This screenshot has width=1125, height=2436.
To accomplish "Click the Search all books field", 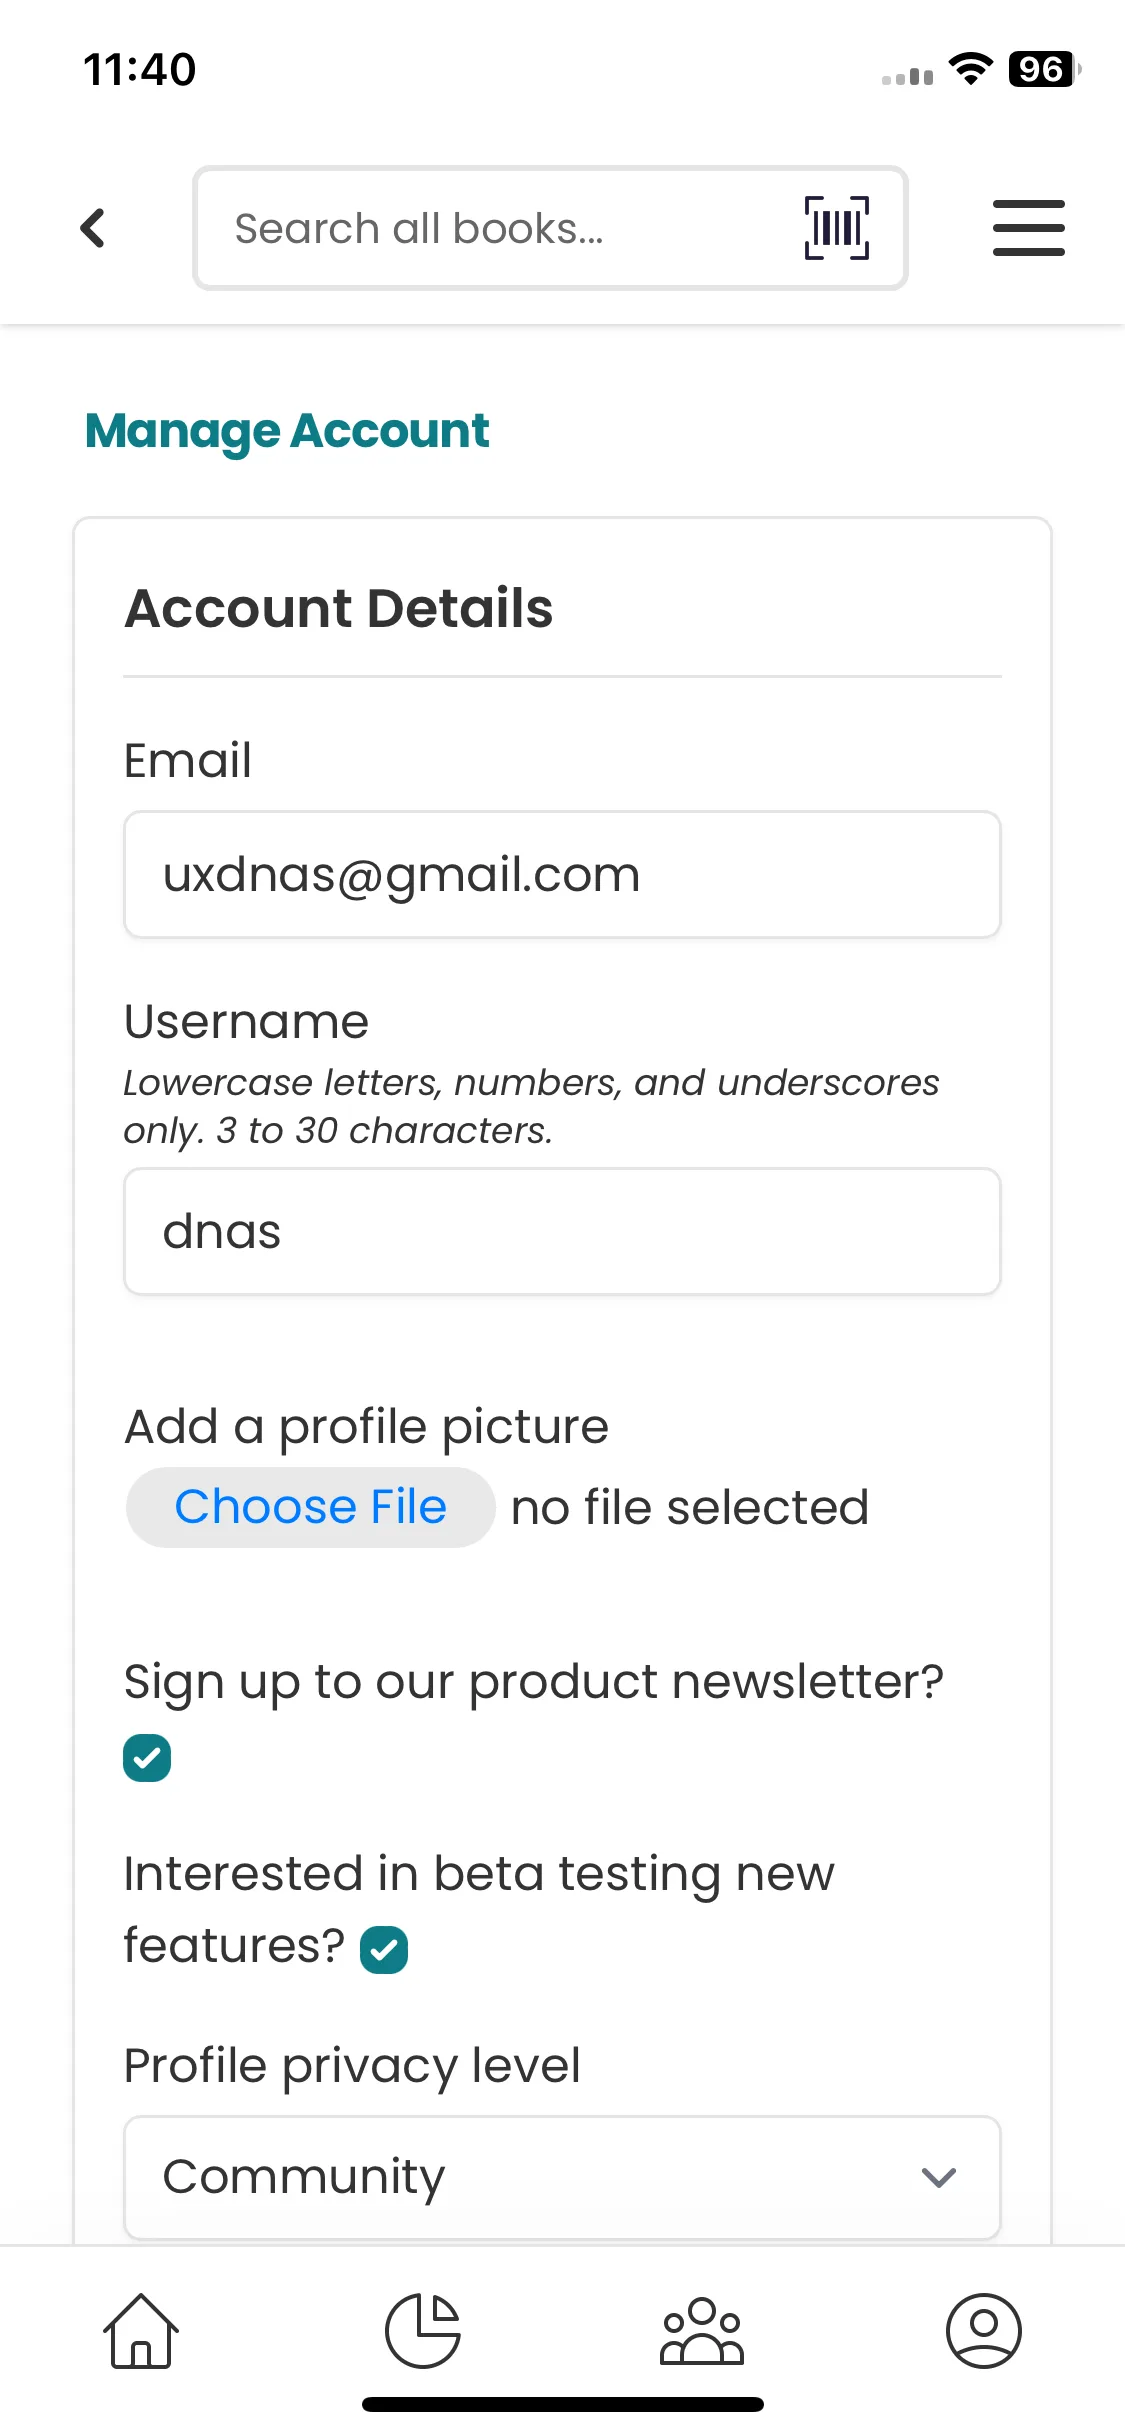I will 500,228.
